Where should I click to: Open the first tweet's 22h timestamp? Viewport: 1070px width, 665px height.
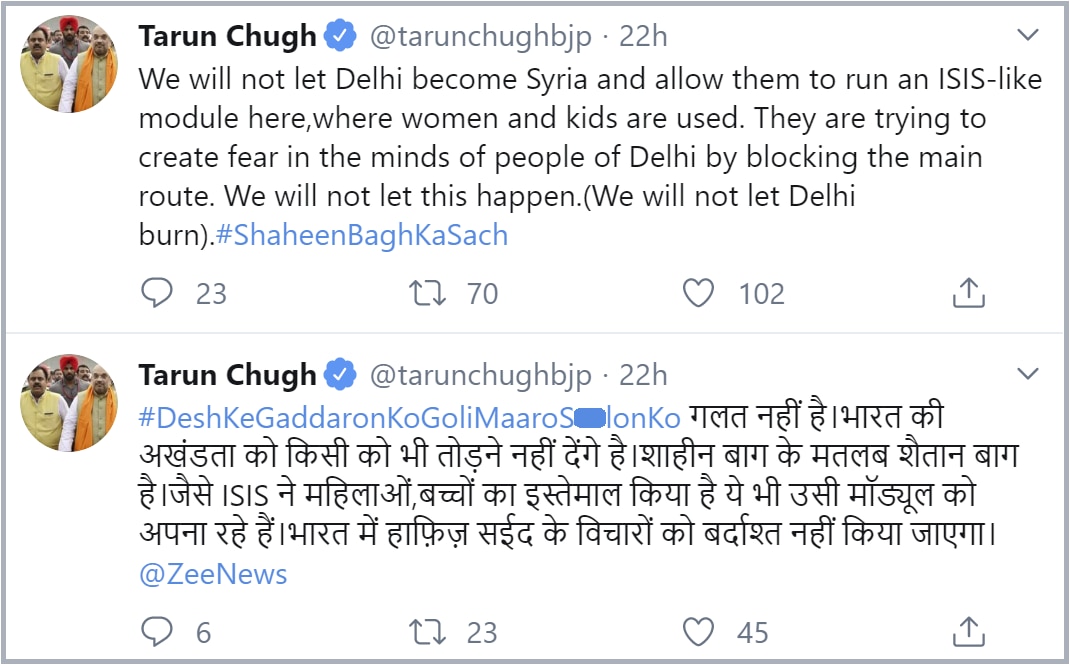[643, 36]
